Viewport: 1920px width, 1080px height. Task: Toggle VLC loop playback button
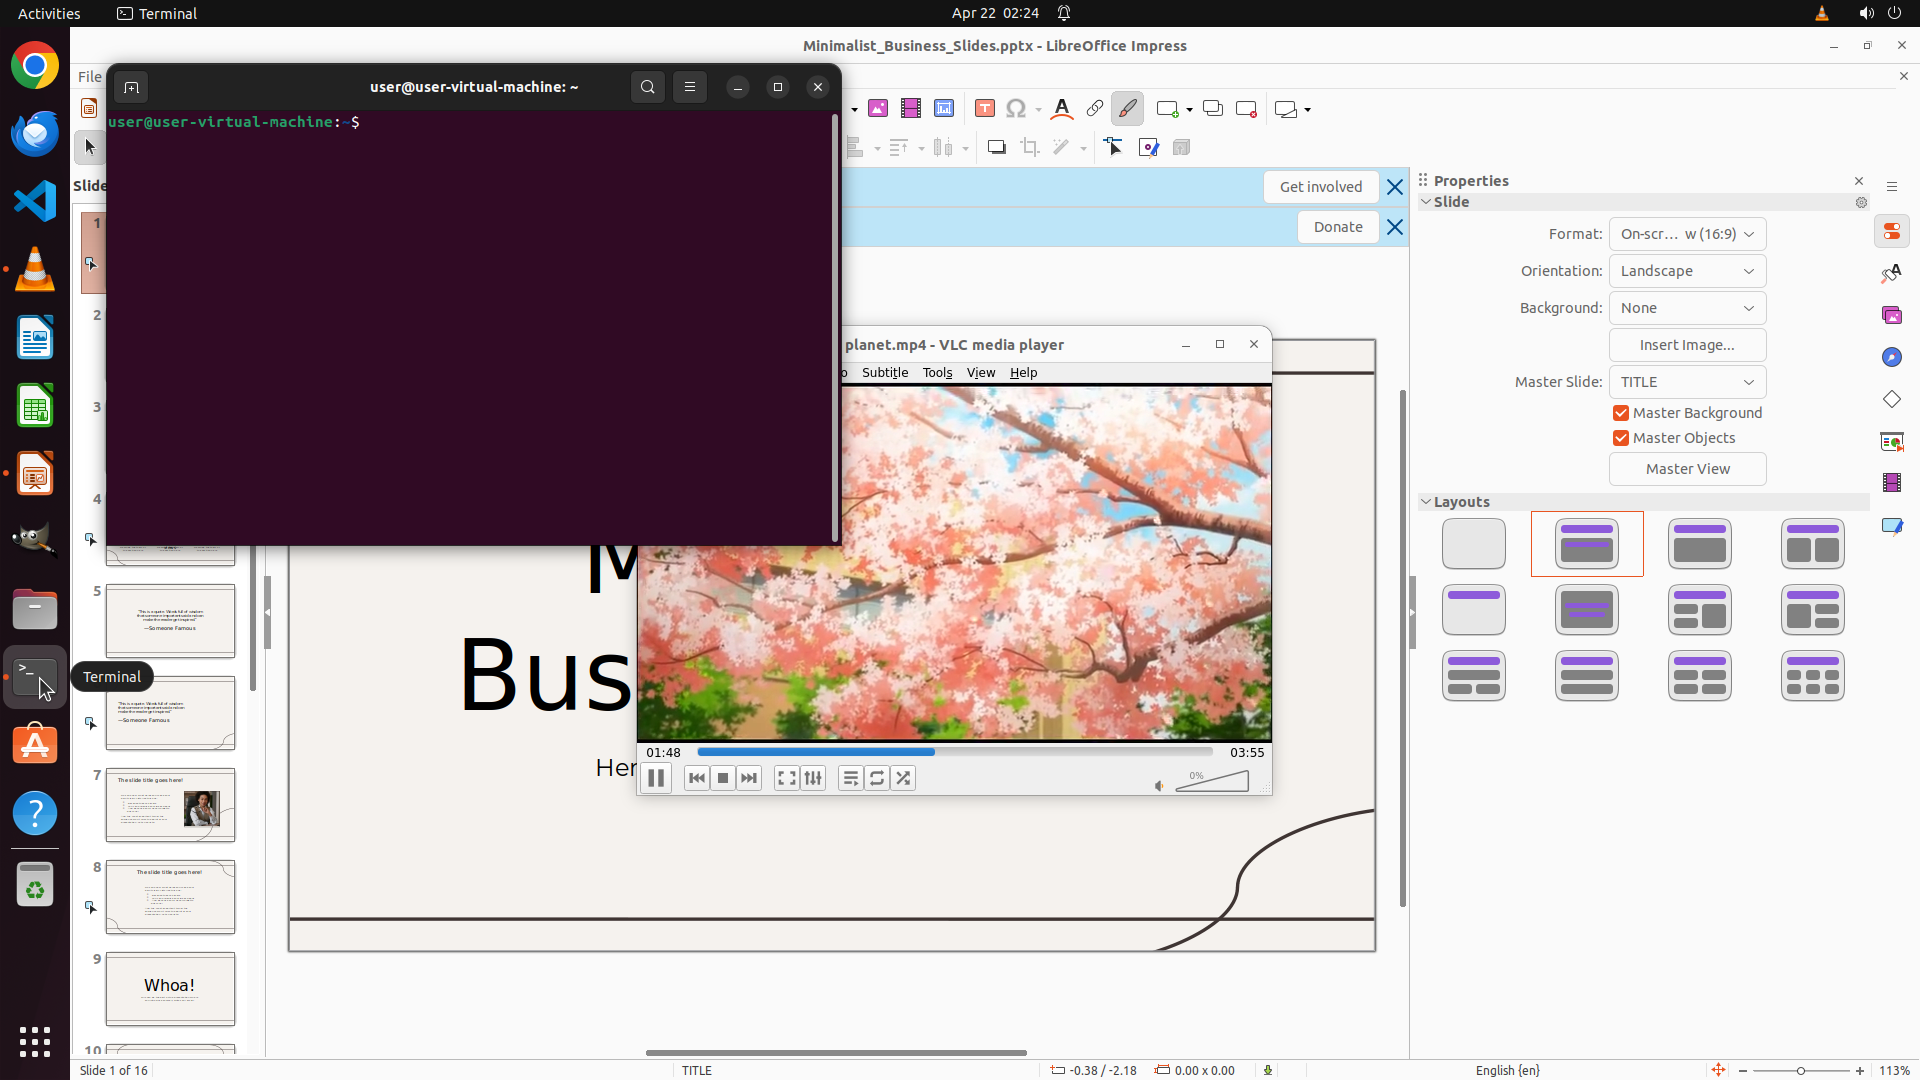[877, 778]
